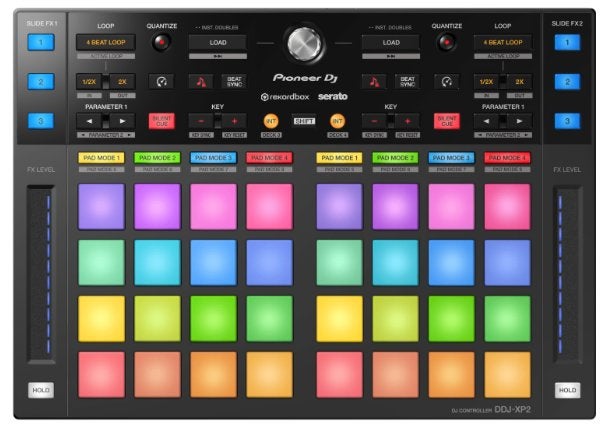The width and height of the screenshot is (608, 434).
Task: Tap the left deck's tempo gauge icon button
Action: click(161, 82)
